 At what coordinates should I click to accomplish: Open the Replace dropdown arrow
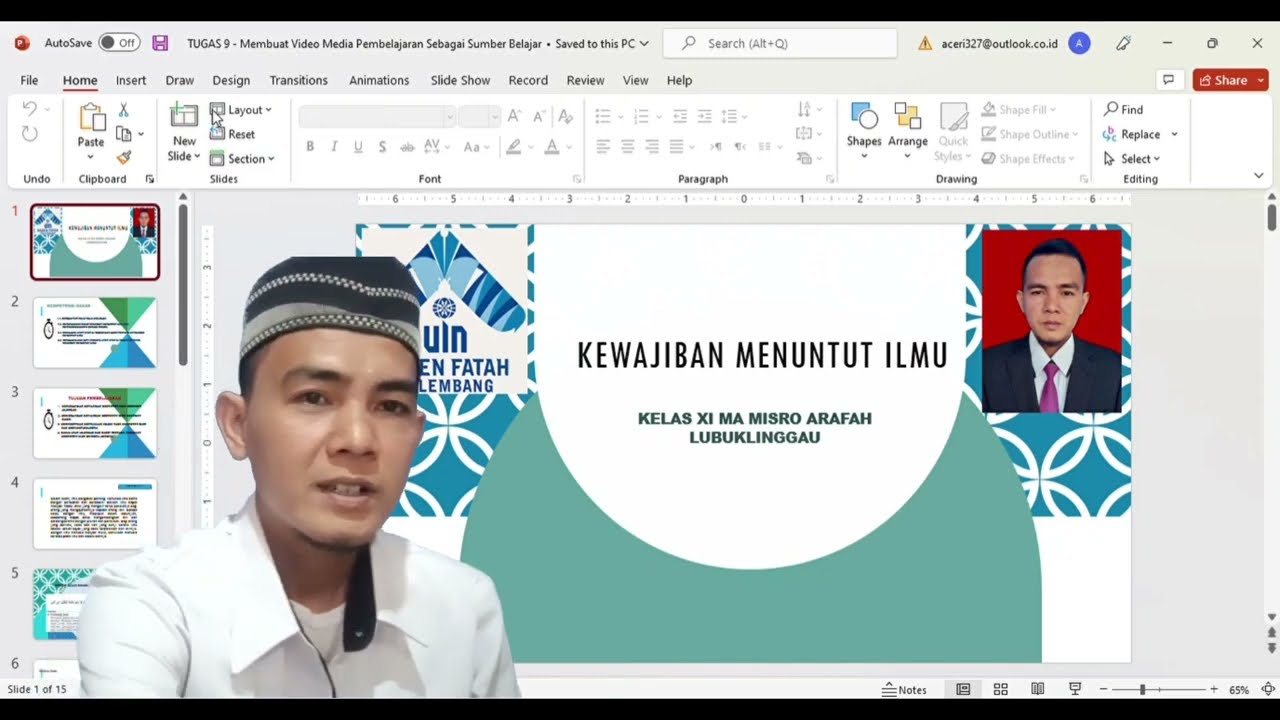point(1175,134)
